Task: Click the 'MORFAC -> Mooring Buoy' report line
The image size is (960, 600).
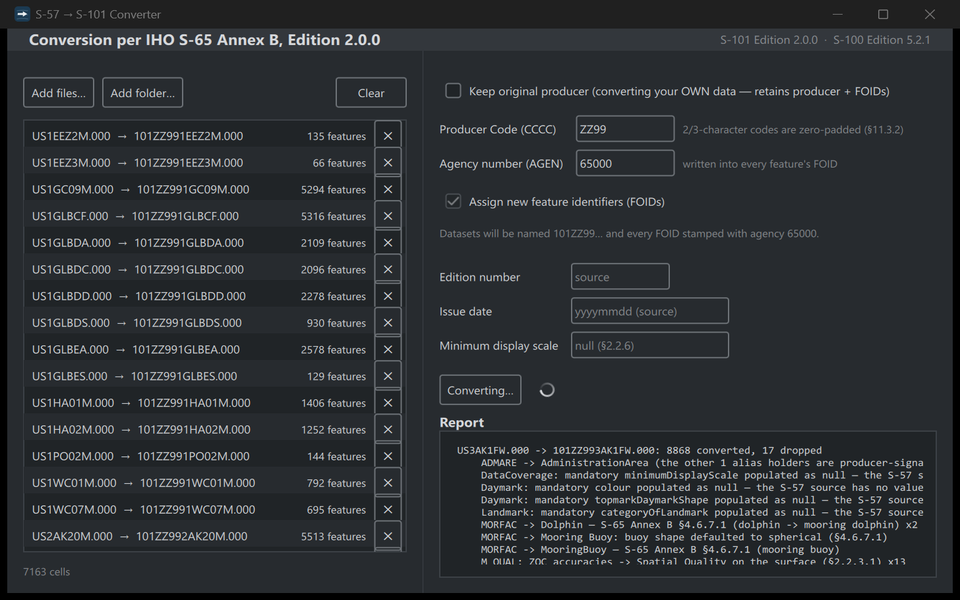Action: pyautogui.click(x=684, y=537)
